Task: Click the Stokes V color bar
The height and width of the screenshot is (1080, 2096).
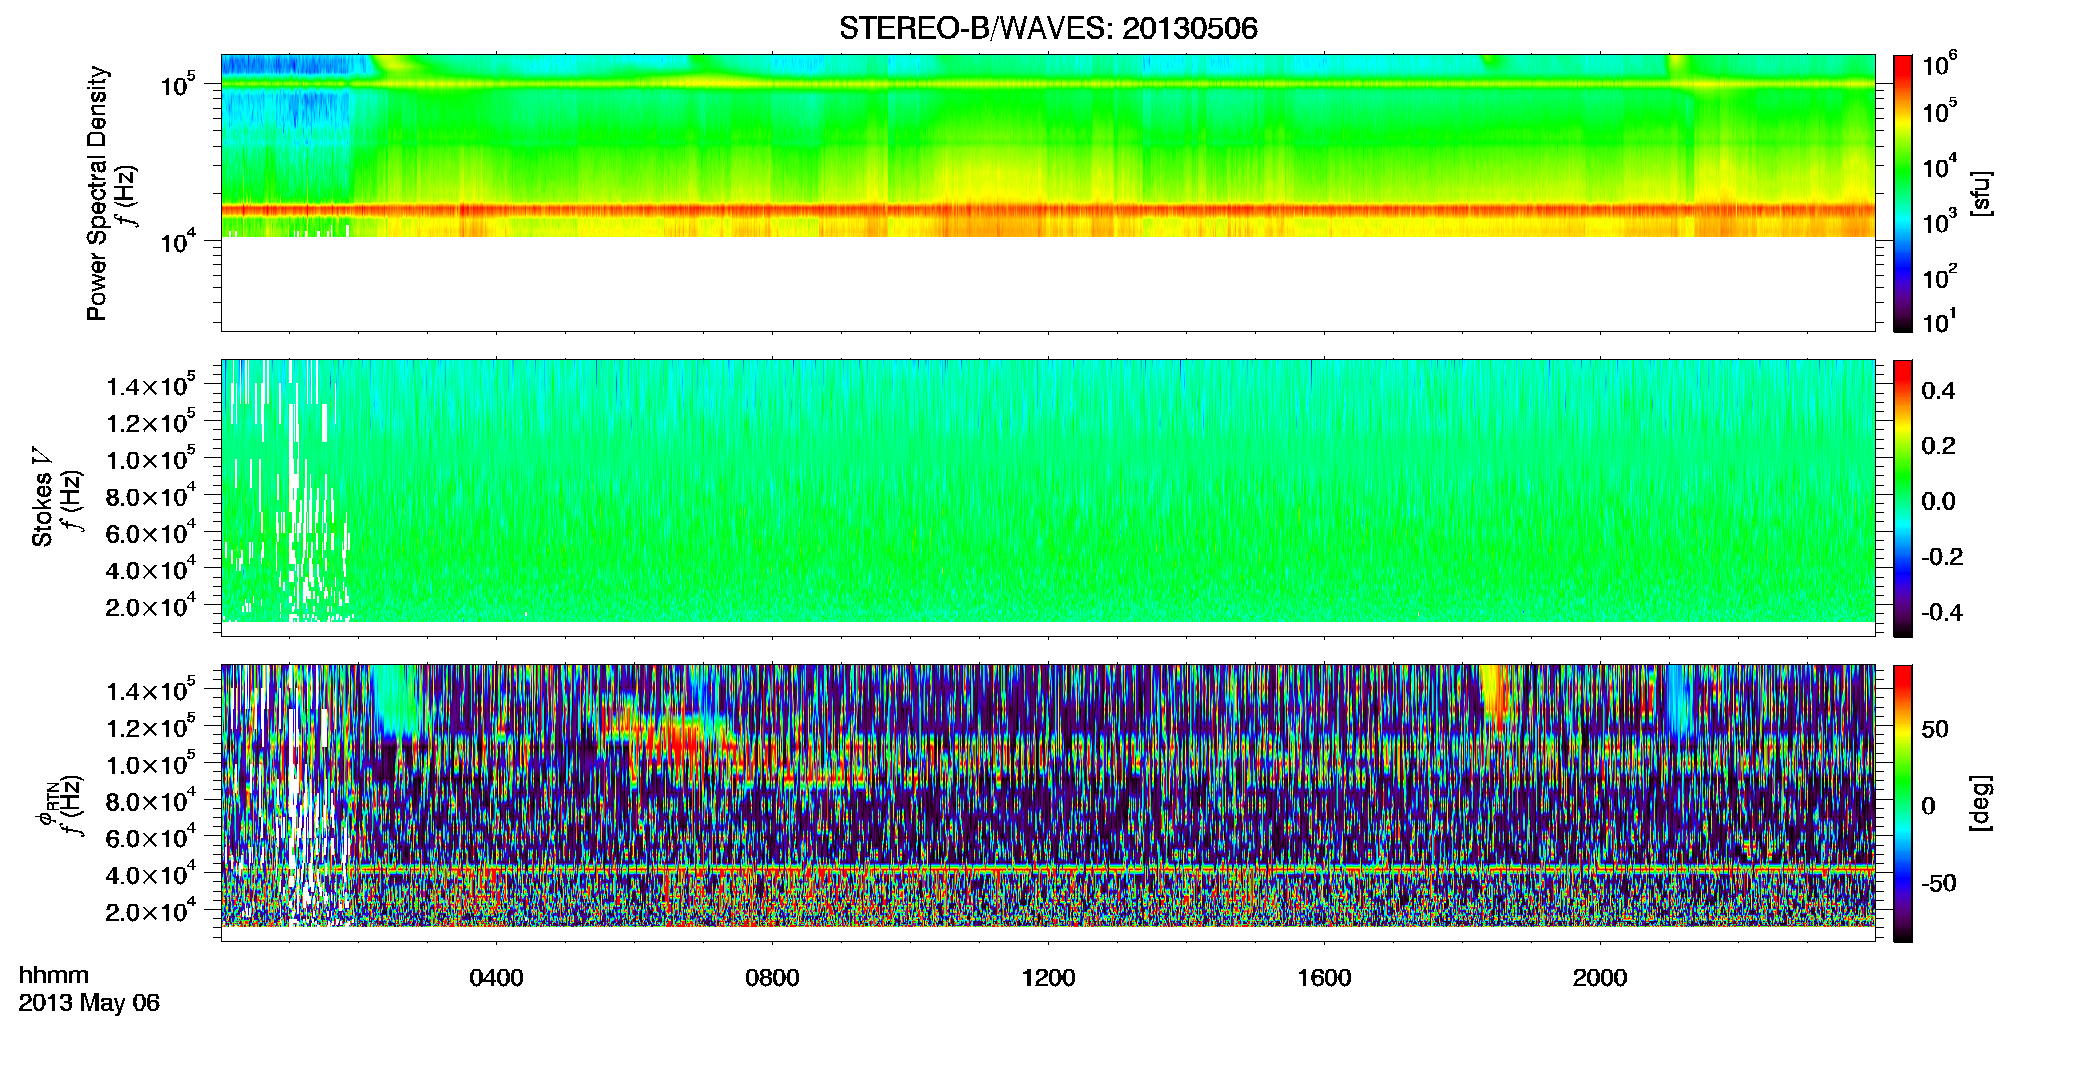Action: coord(1902,498)
